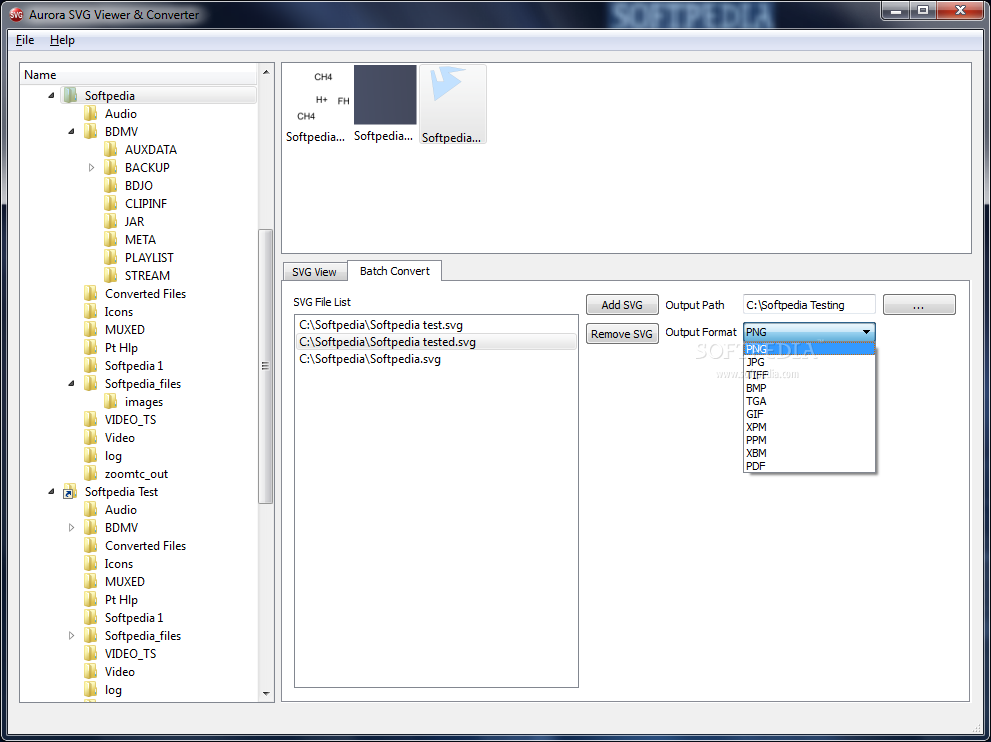Select Audio folder under Softpedia Test

pos(121,509)
